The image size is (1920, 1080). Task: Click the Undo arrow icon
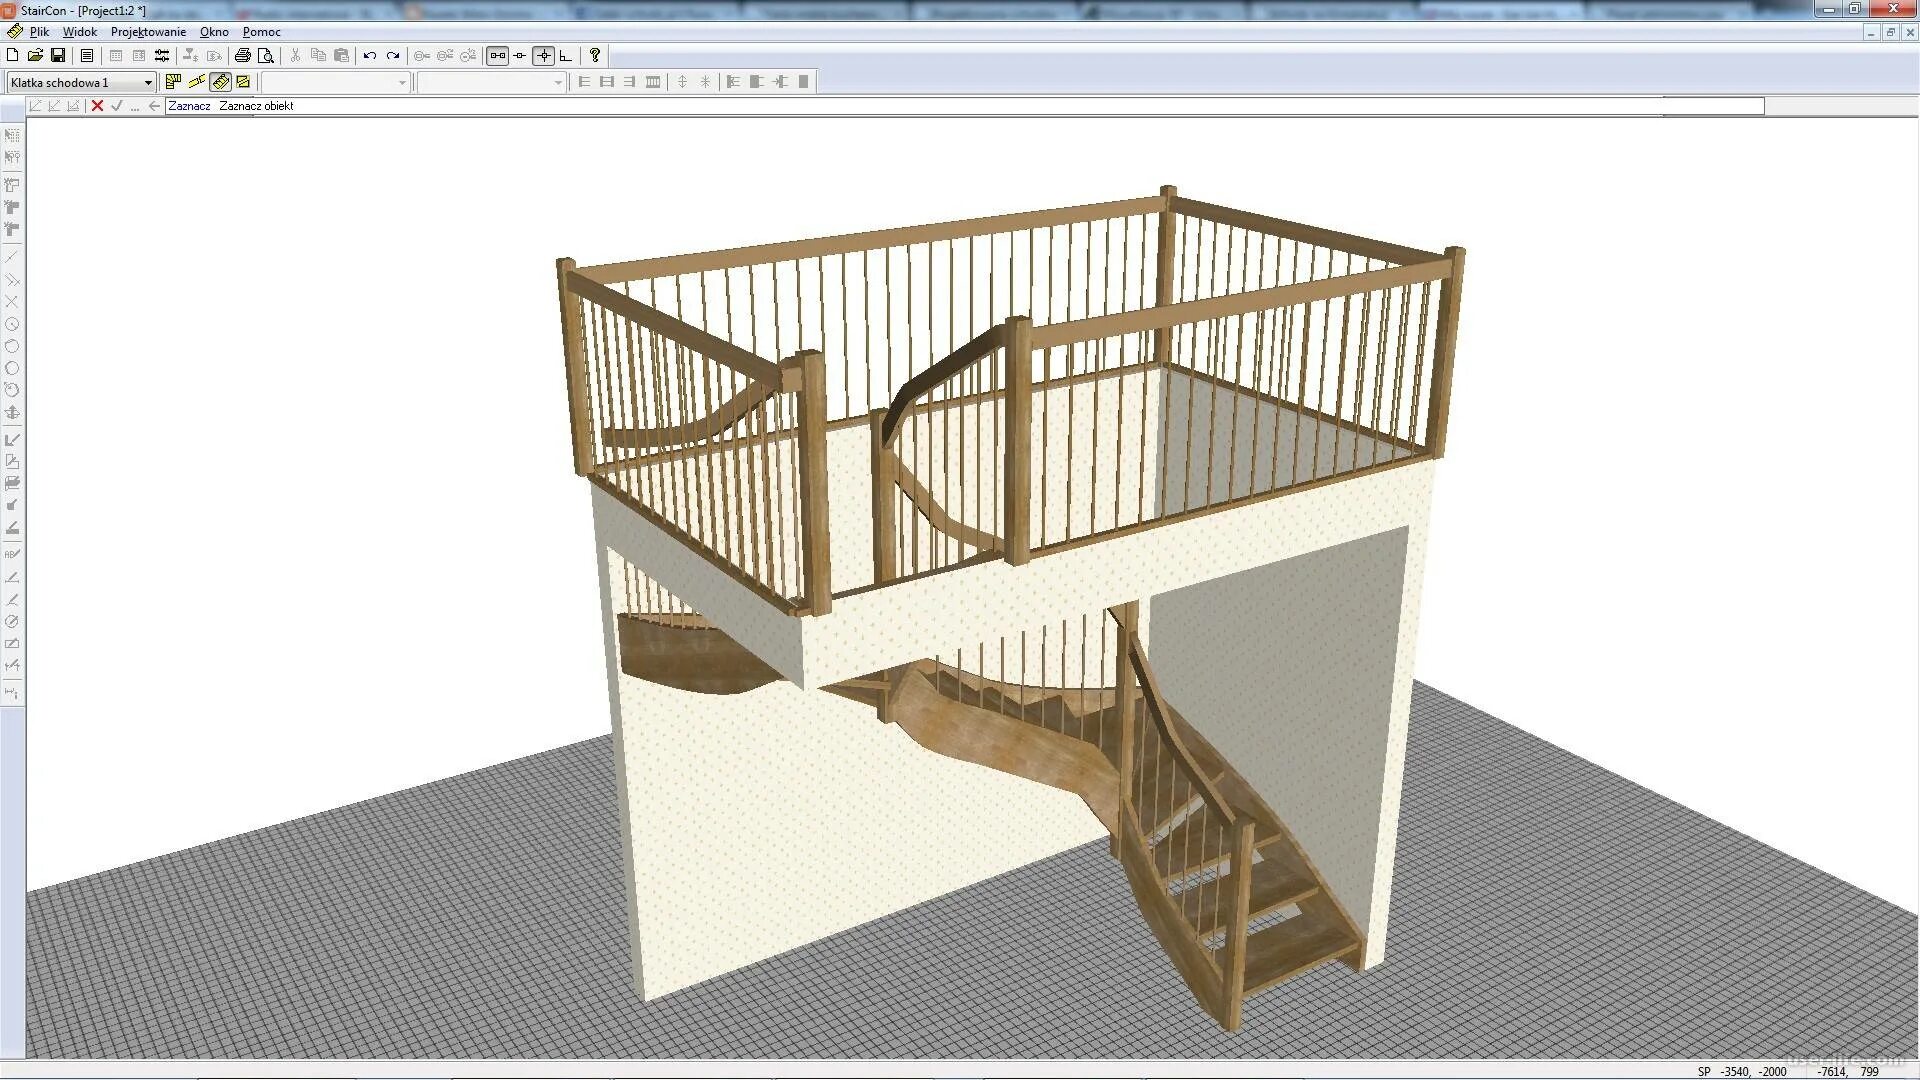[370, 56]
